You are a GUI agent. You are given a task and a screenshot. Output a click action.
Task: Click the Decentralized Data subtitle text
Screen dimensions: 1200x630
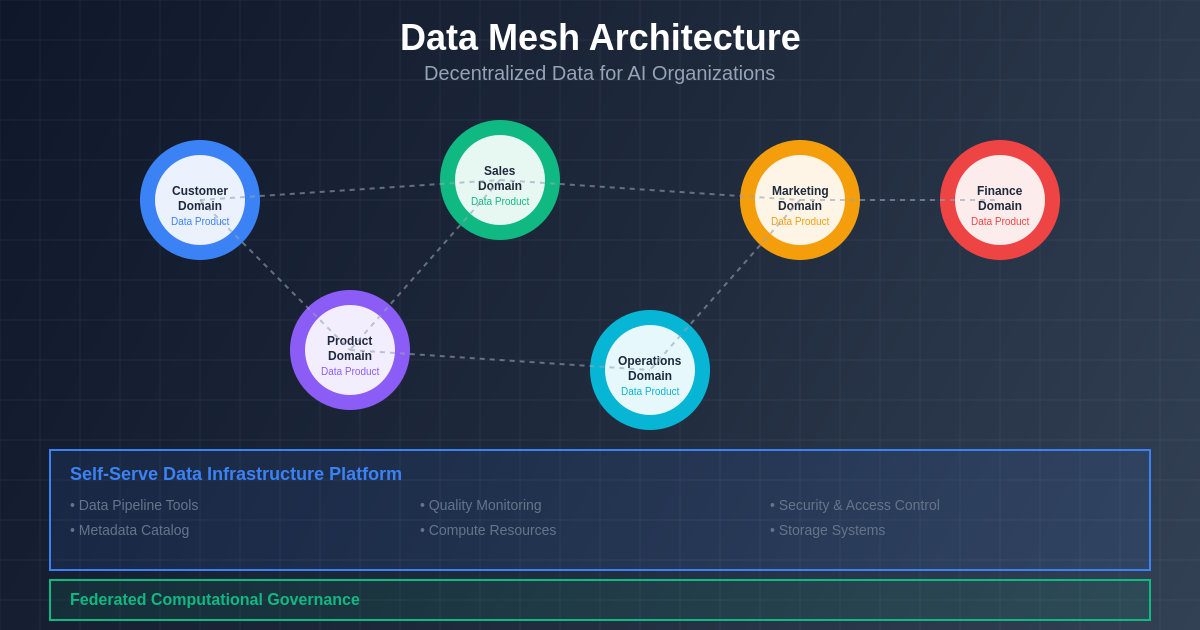point(599,73)
